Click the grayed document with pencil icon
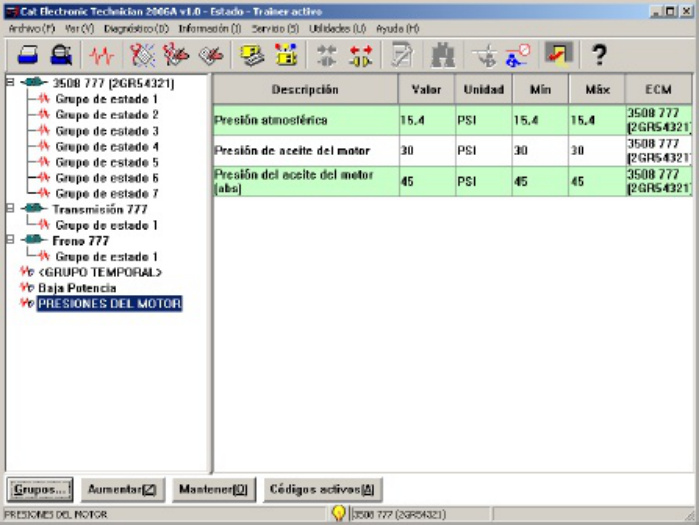Screen dimensions: 699x525 pyautogui.click(x=402, y=55)
